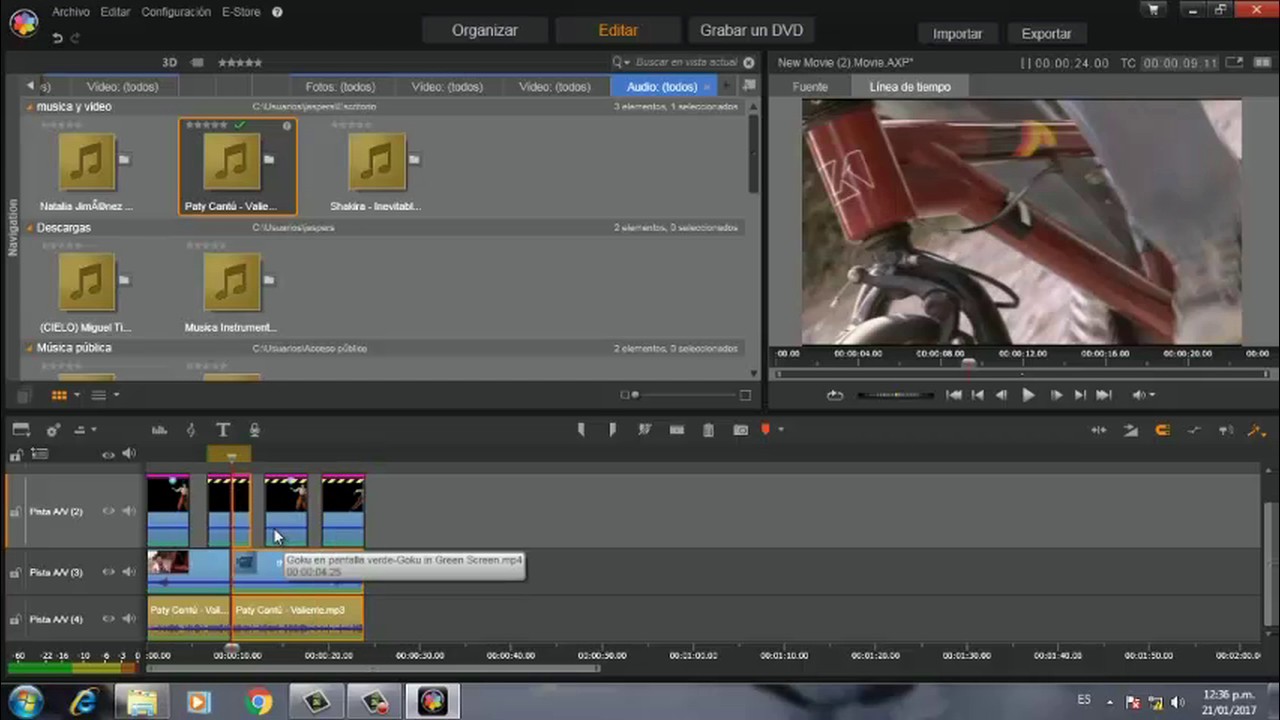Go to the Organizar section

click(484, 30)
